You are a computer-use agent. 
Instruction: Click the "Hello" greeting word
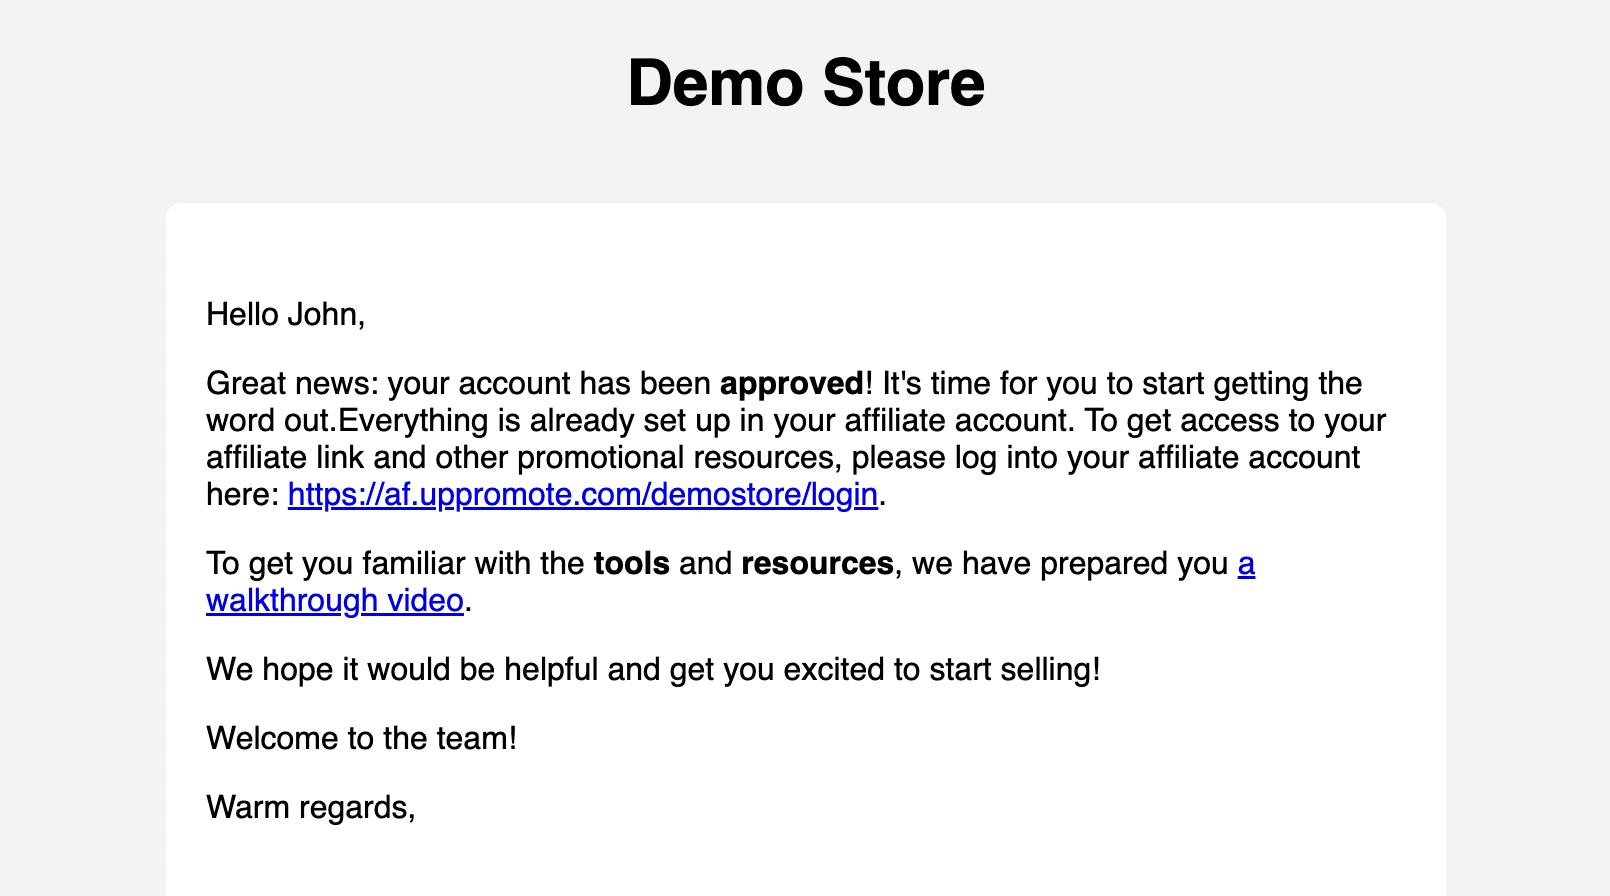(x=242, y=315)
